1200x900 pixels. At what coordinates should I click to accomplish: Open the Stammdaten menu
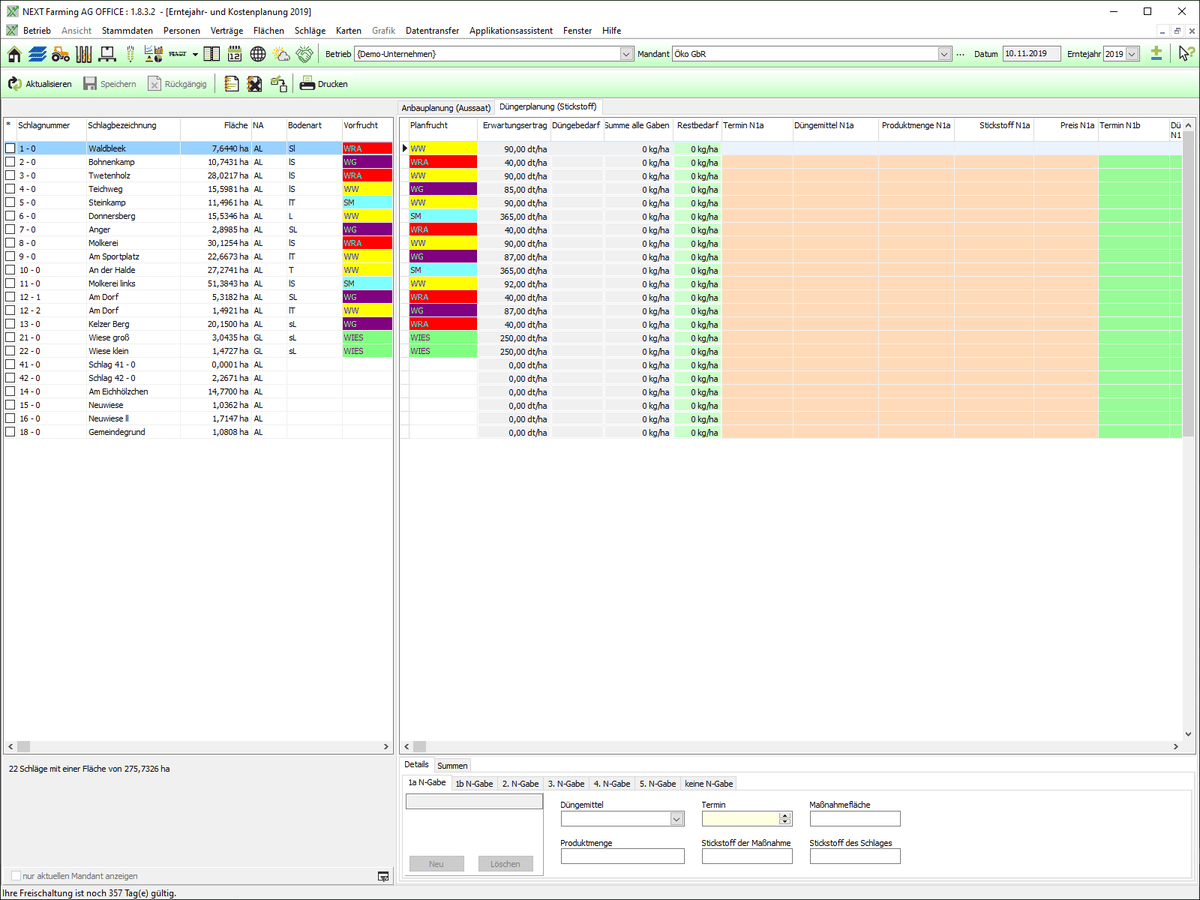127,31
